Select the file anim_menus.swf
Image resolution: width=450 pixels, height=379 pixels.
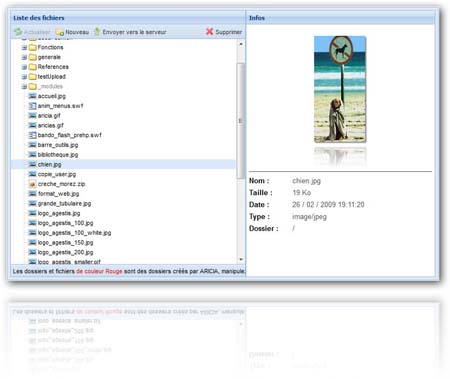tap(60, 106)
